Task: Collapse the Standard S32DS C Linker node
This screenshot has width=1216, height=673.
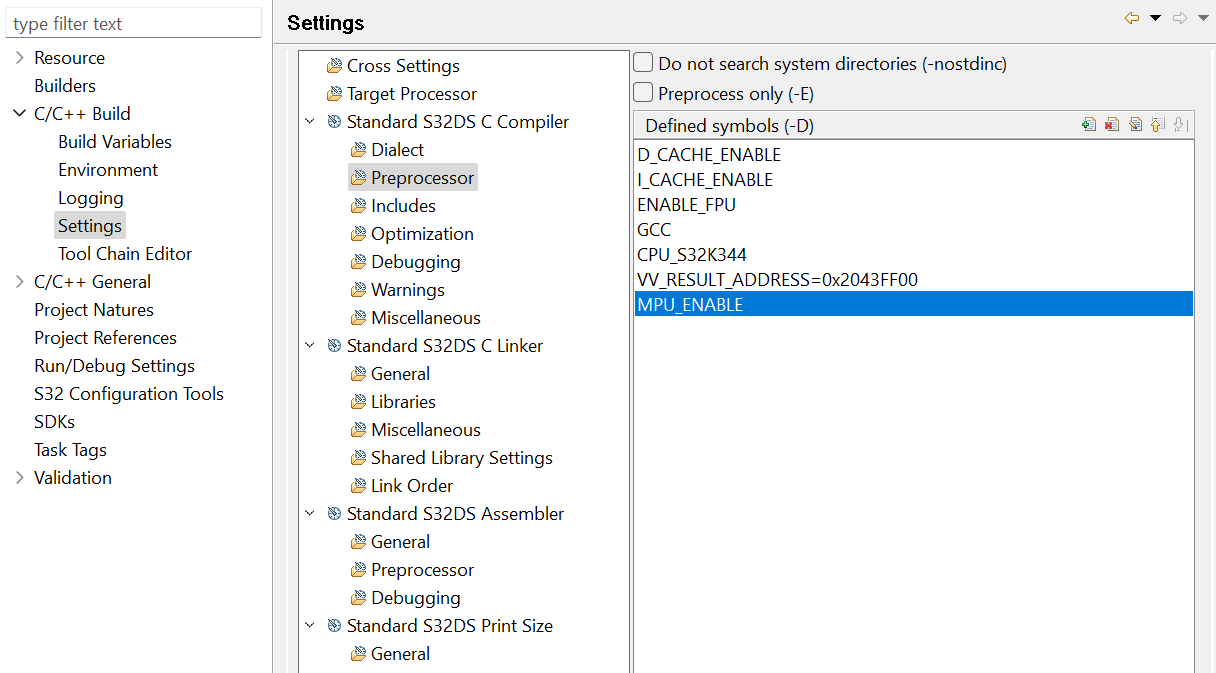Action: click(x=310, y=346)
